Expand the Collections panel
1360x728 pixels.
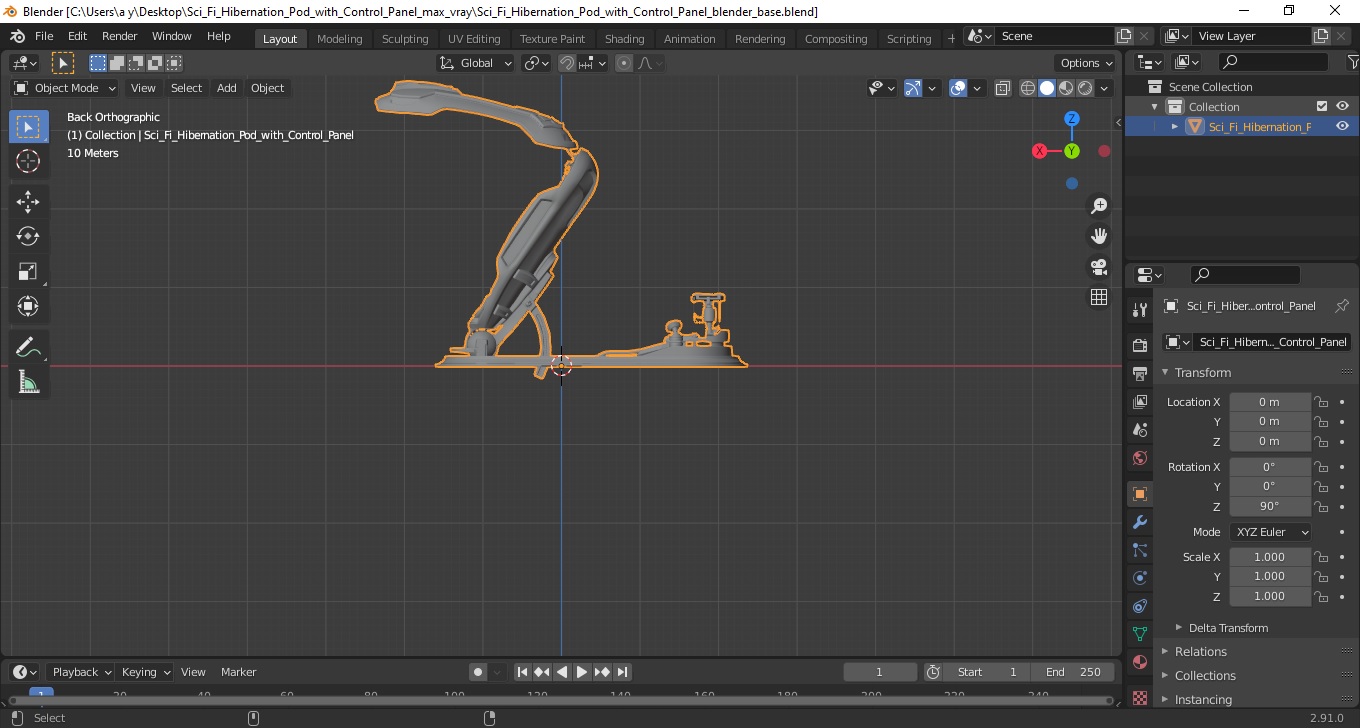(x=1205, y=676)
